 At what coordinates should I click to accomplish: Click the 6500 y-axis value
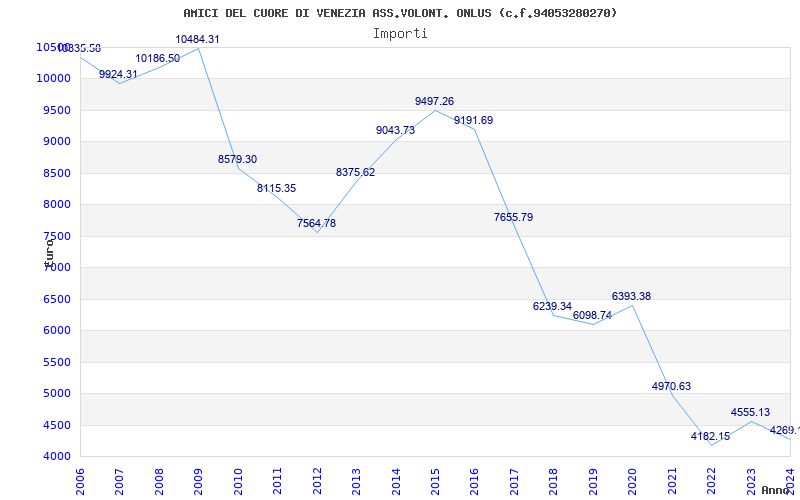pos(57,299)
